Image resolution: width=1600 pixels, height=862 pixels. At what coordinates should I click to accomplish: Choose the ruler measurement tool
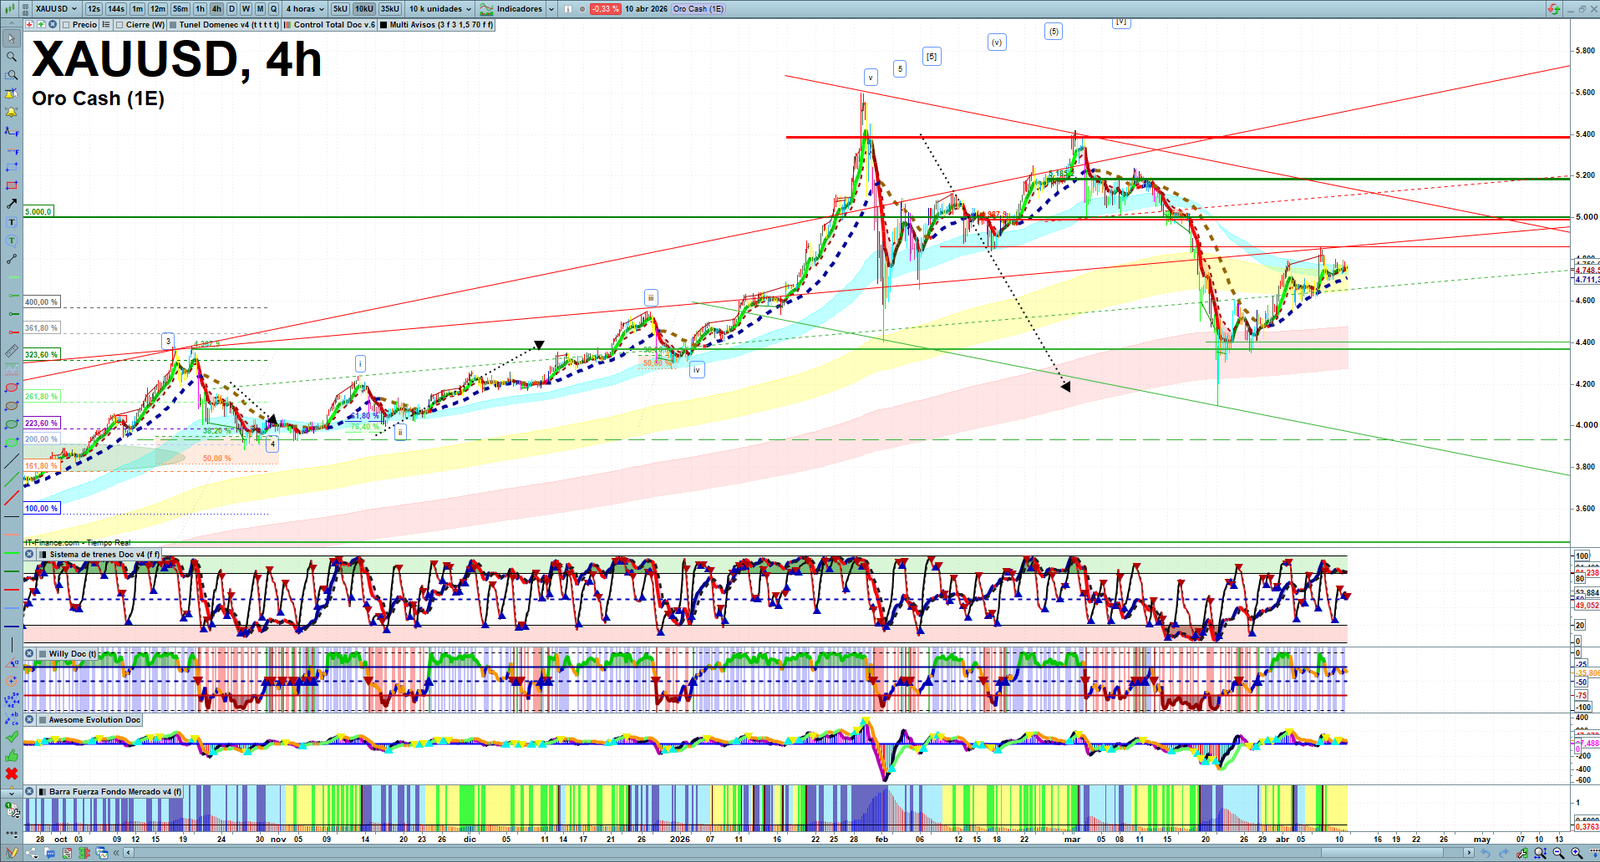[x=11, y=351]
